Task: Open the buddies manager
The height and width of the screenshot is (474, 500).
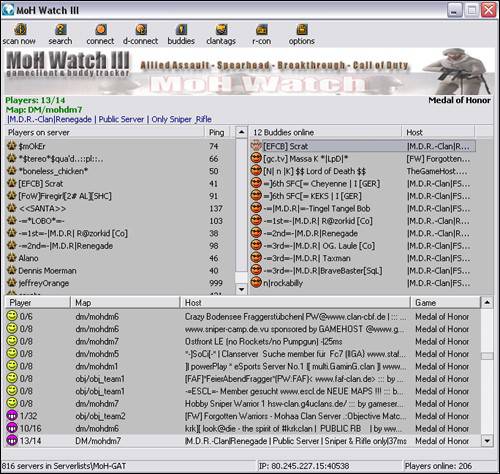Action: pos(181,30)
